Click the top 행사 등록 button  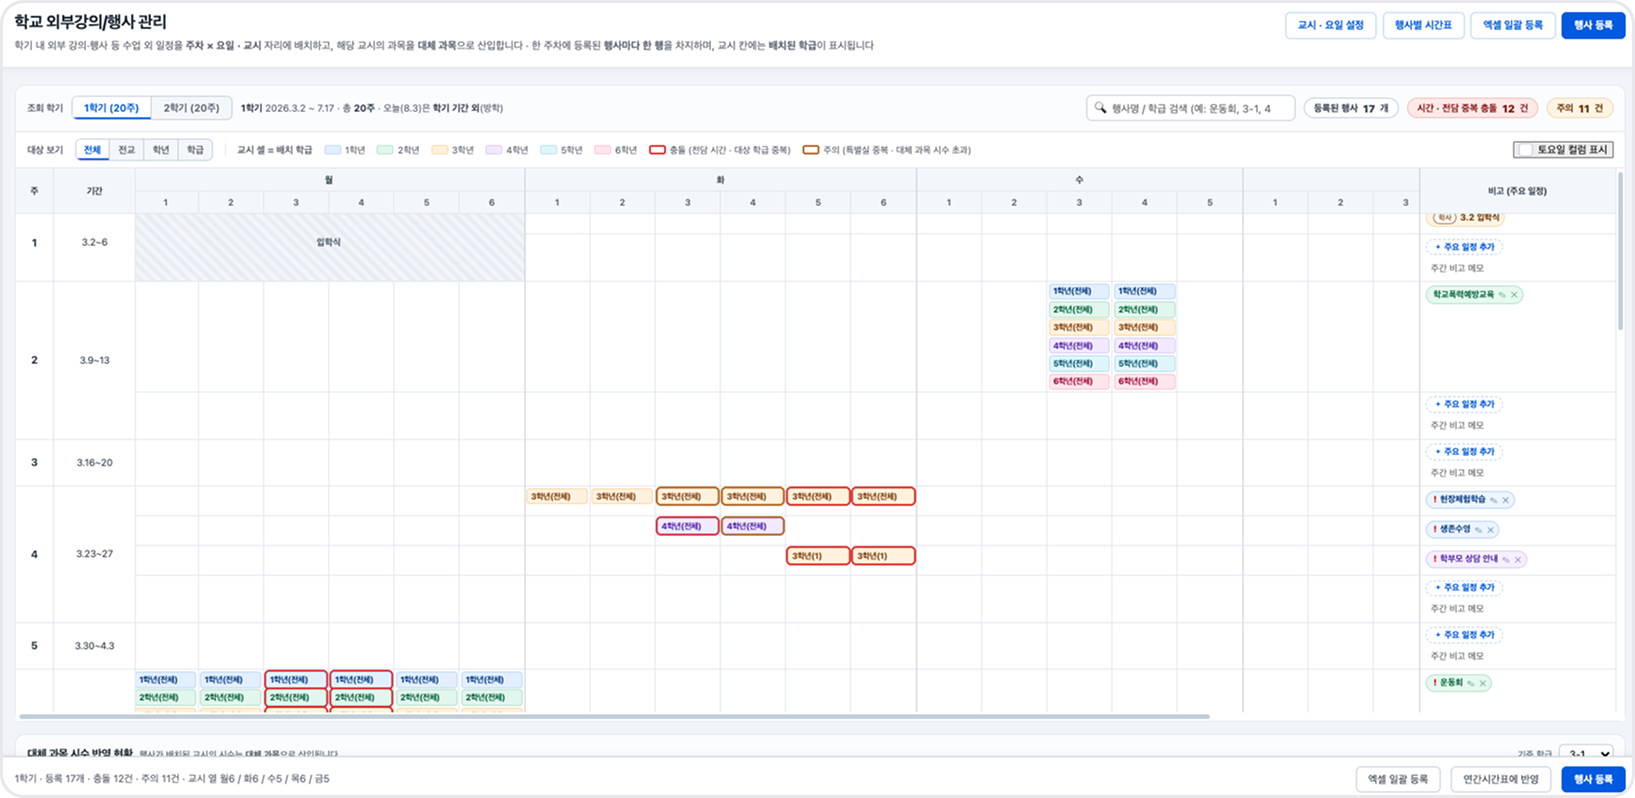pos(1593,25)
